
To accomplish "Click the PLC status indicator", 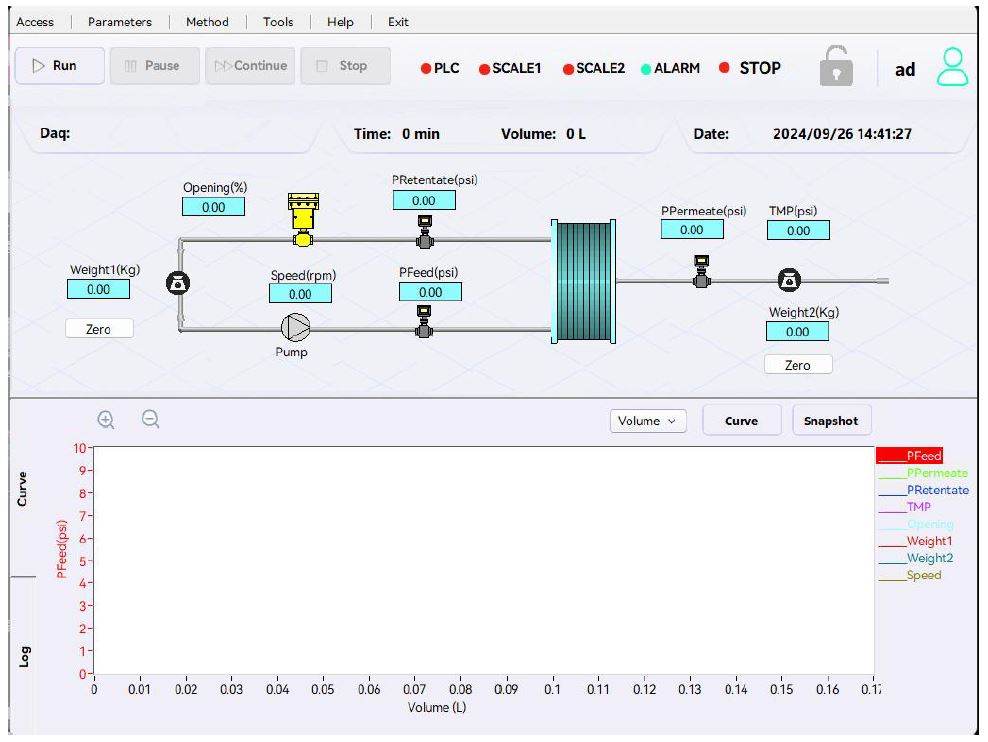I will click(x=440, y=68).
